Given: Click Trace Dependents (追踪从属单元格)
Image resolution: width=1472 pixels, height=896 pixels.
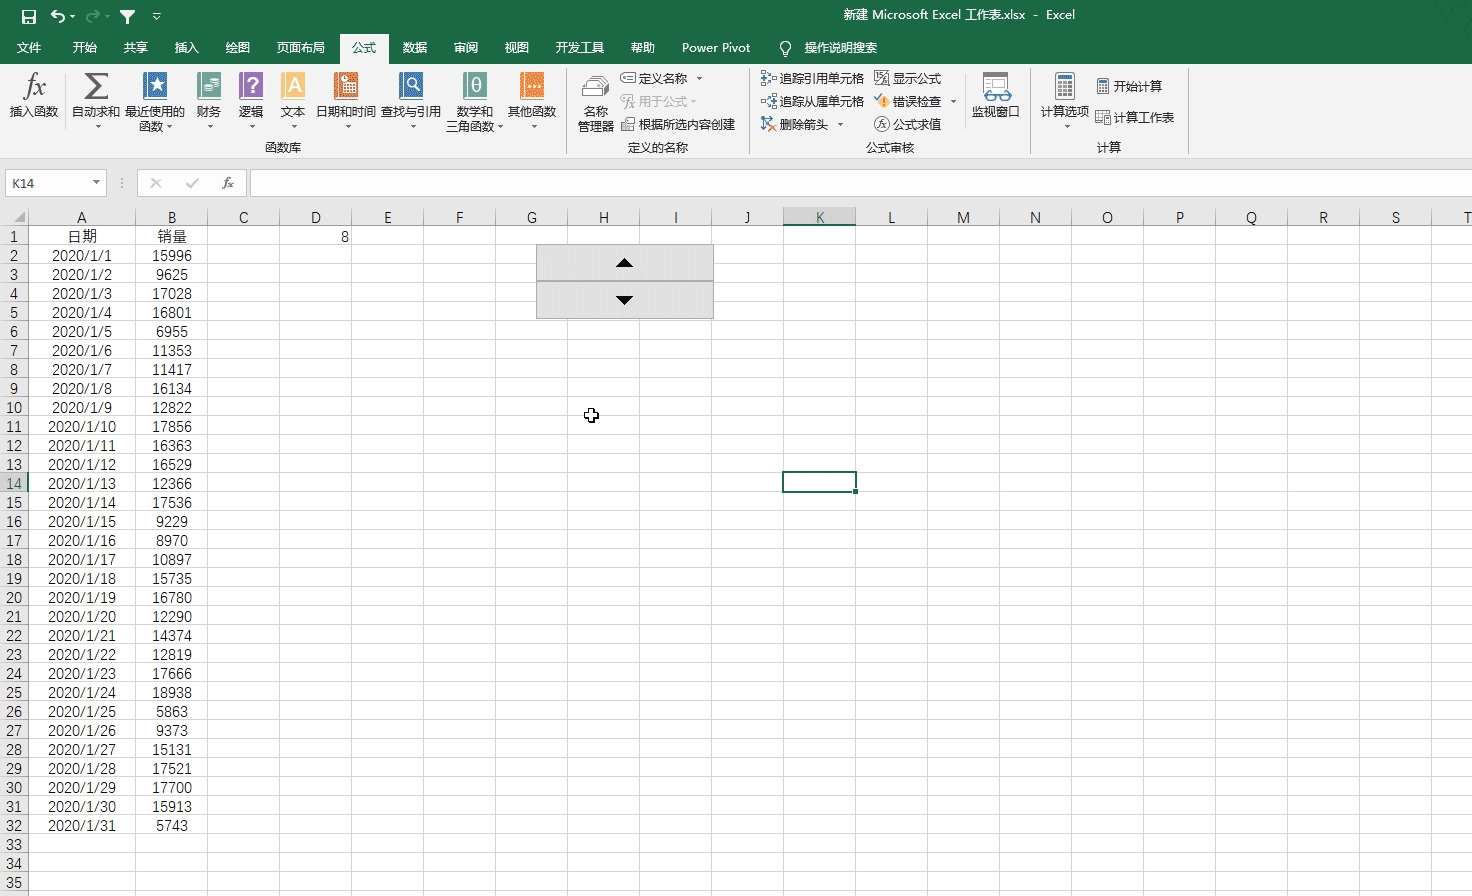Looking at the screenshot, I should [812, 101].
